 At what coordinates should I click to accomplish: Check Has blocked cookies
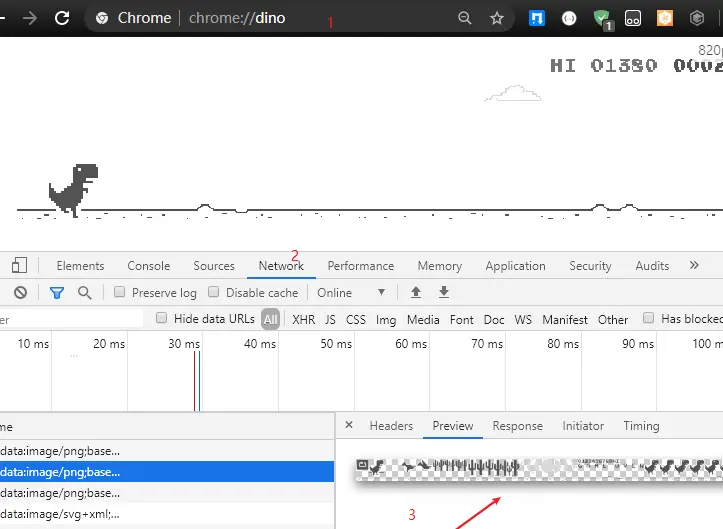pos(648,318)
